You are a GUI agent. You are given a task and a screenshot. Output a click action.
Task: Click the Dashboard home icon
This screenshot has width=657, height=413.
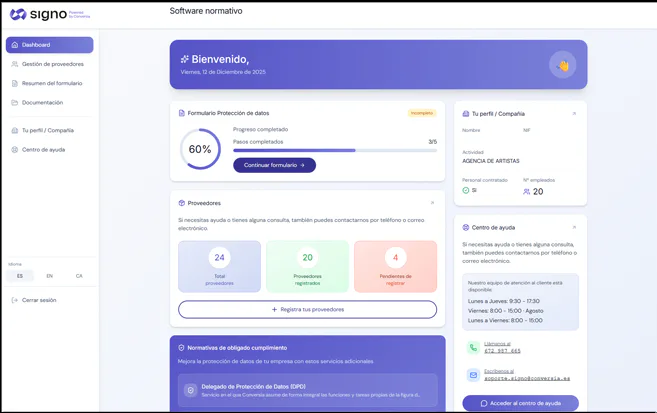point(15,45)
